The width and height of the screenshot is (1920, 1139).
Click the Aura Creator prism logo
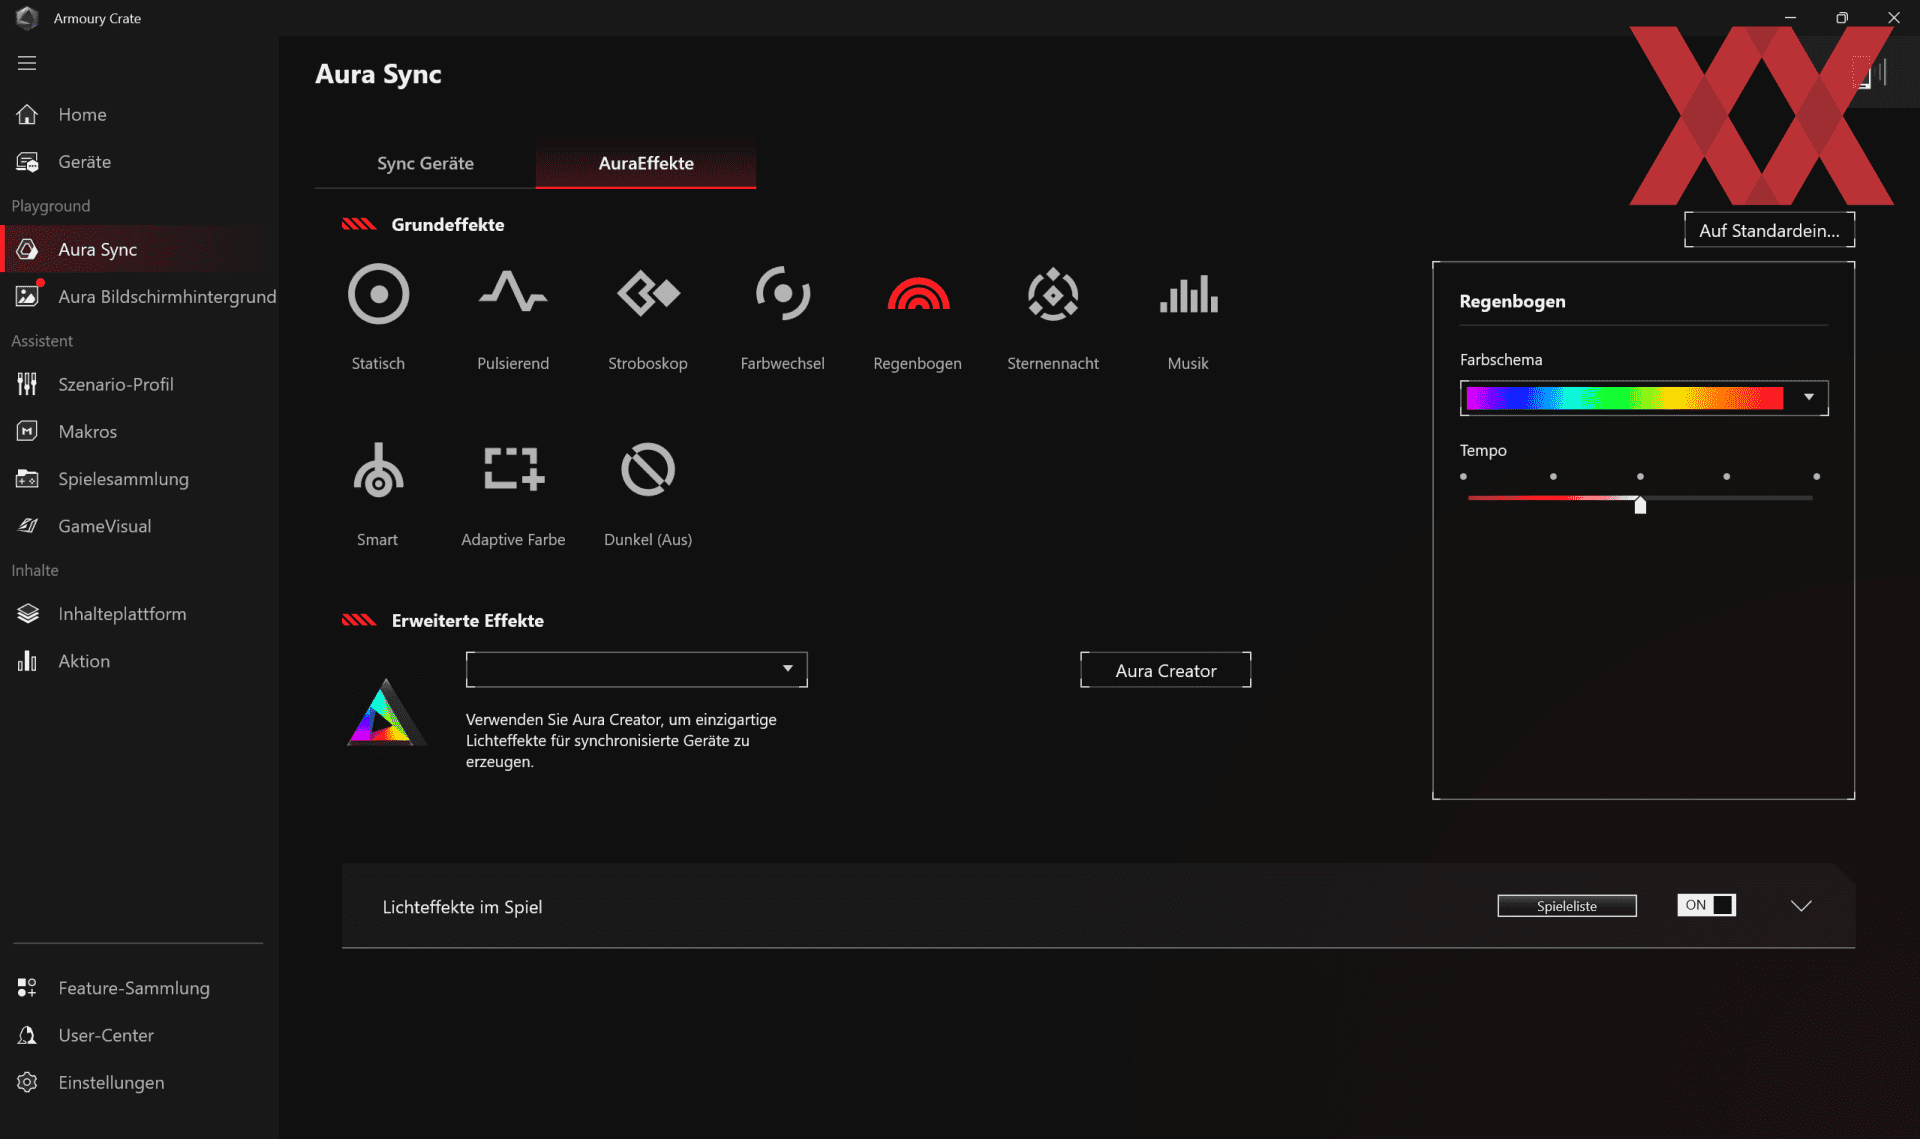pos(385,713)
